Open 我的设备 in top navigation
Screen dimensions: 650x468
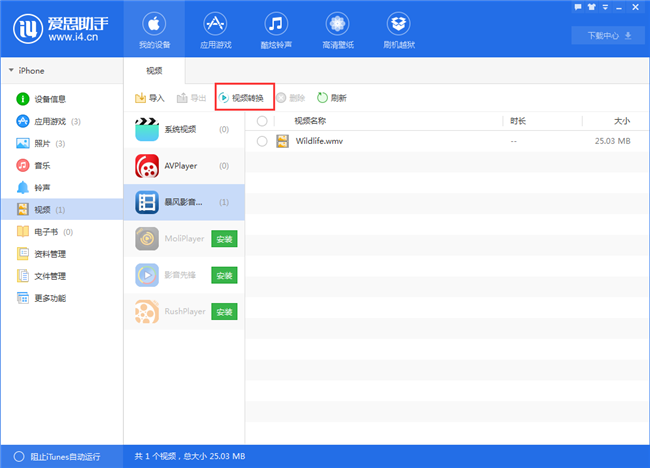154,30
